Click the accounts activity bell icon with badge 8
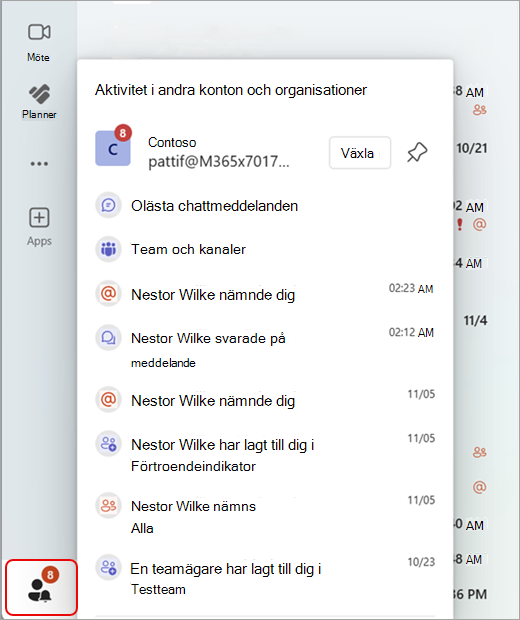Image resolution: width=520 pixels, height=620 pixels. (x=42, y=588)
